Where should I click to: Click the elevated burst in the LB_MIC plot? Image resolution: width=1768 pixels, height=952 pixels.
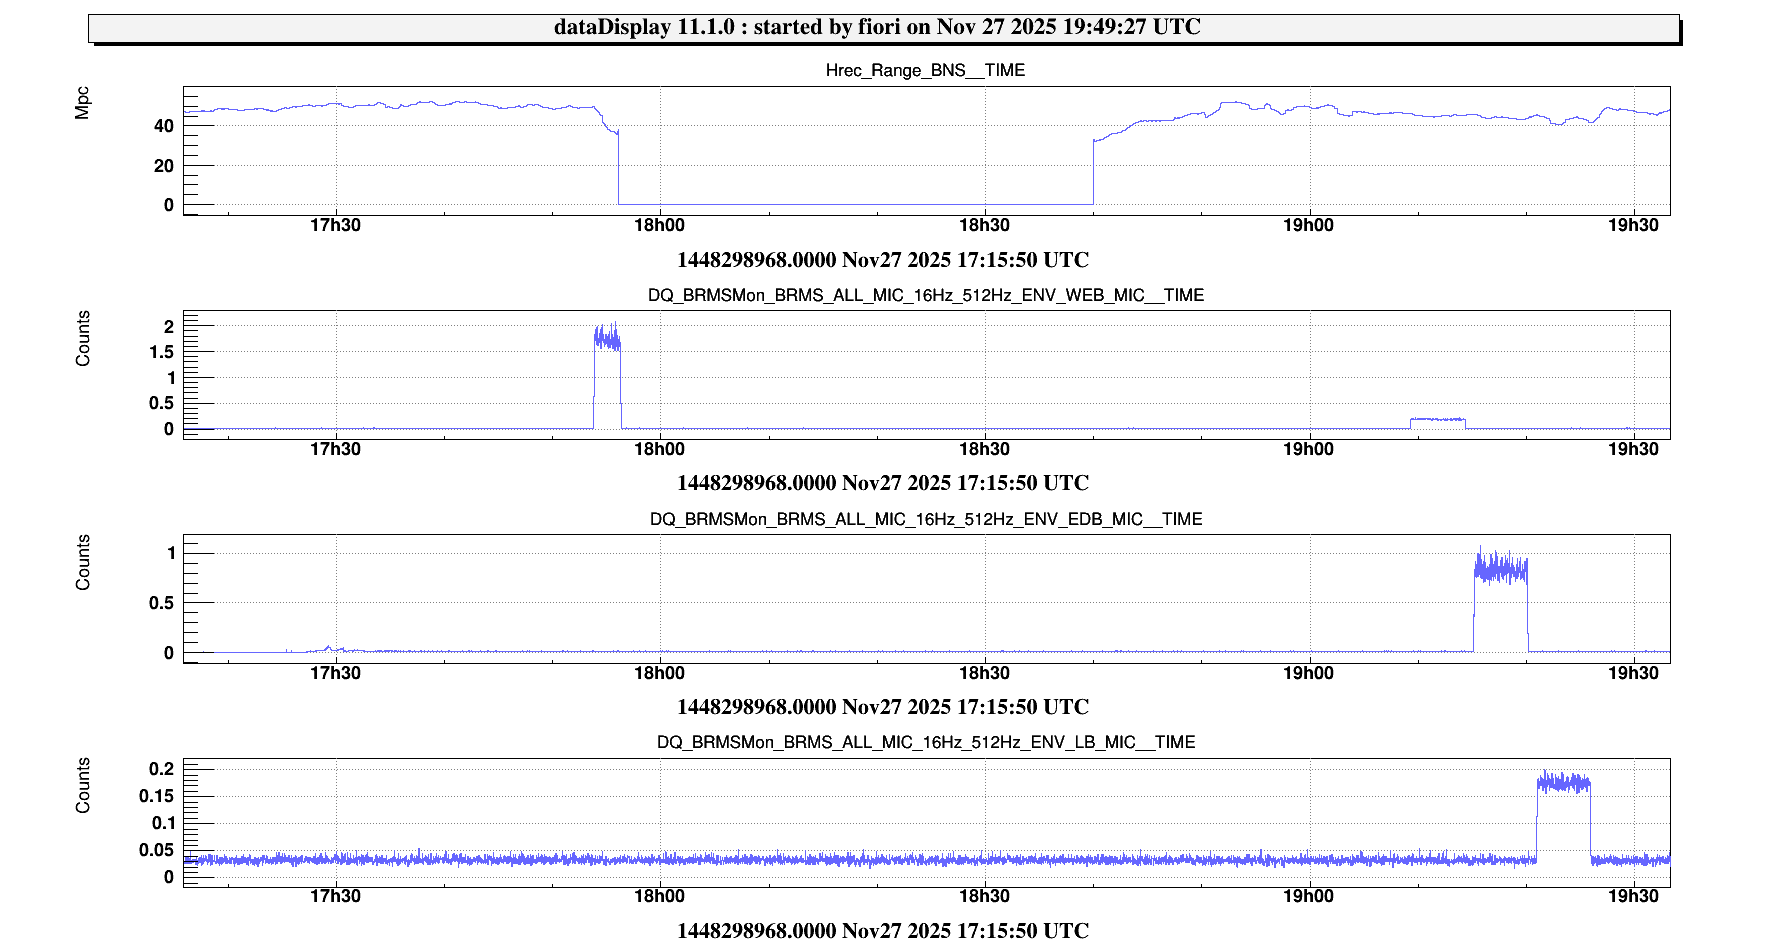1563,784
